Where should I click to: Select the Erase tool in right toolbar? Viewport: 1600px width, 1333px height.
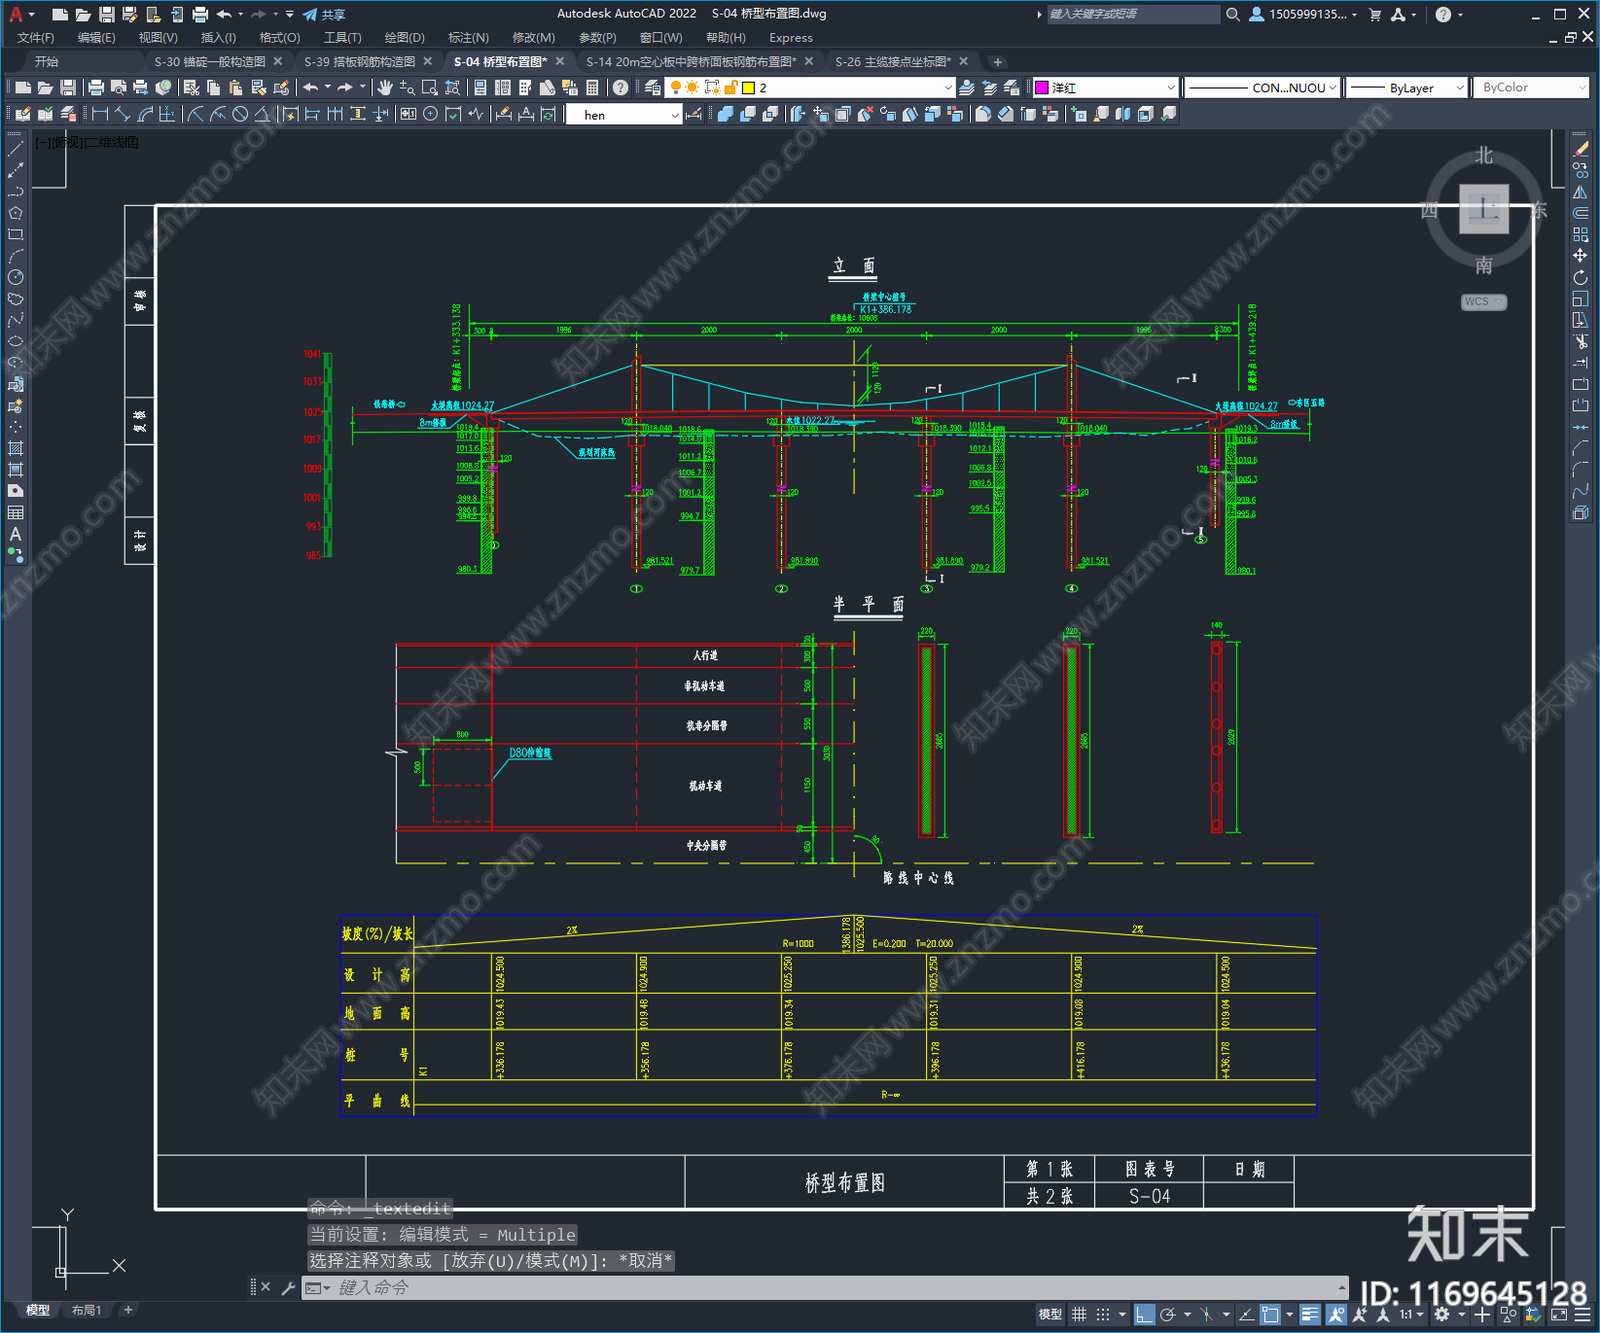tap(1581, 149)
